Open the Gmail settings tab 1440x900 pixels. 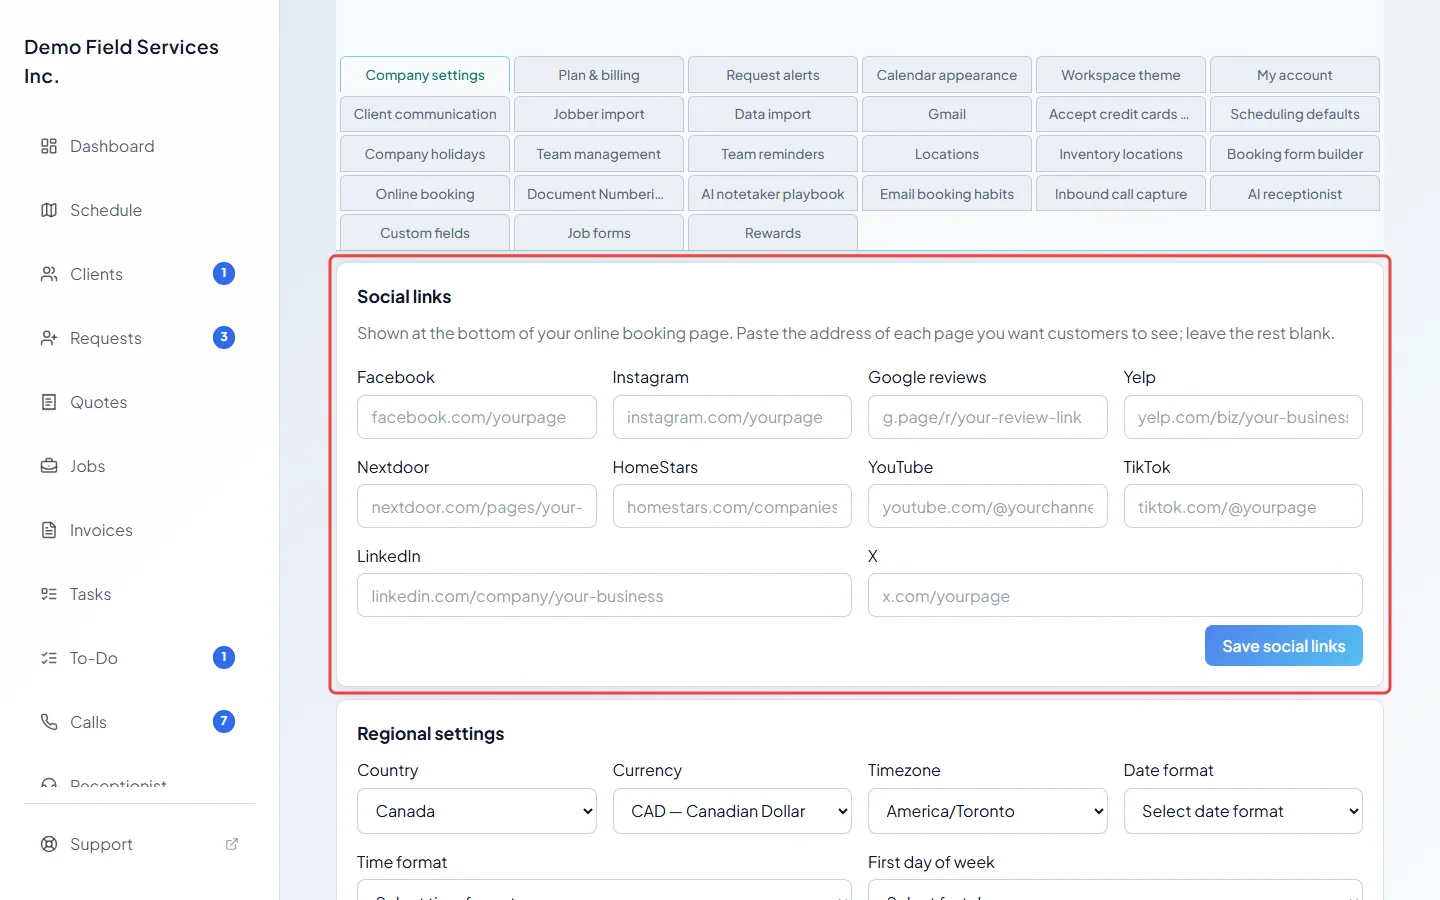click(947, 114)
